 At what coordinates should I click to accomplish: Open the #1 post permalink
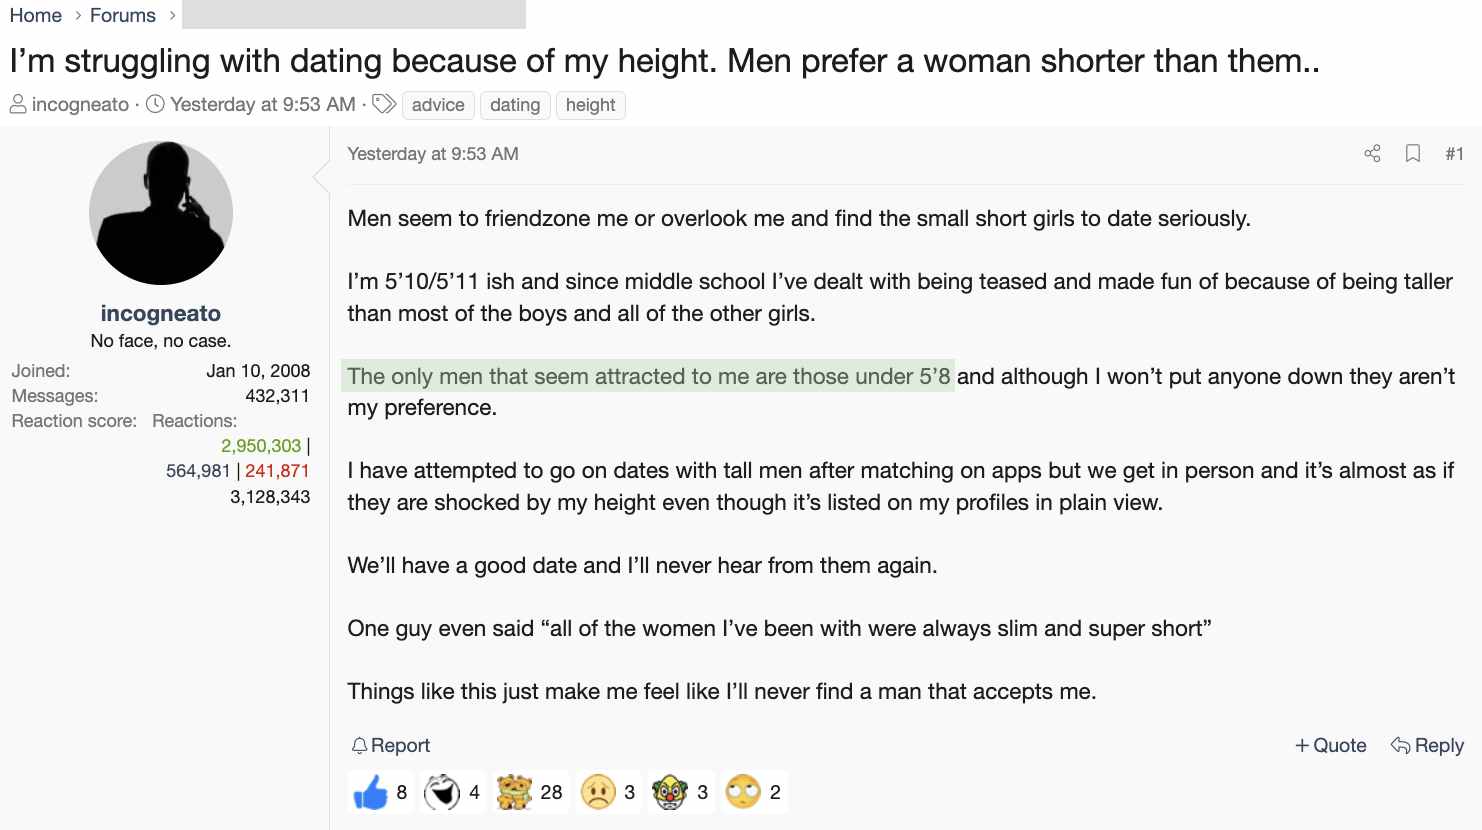click(x=1454, y=154)
